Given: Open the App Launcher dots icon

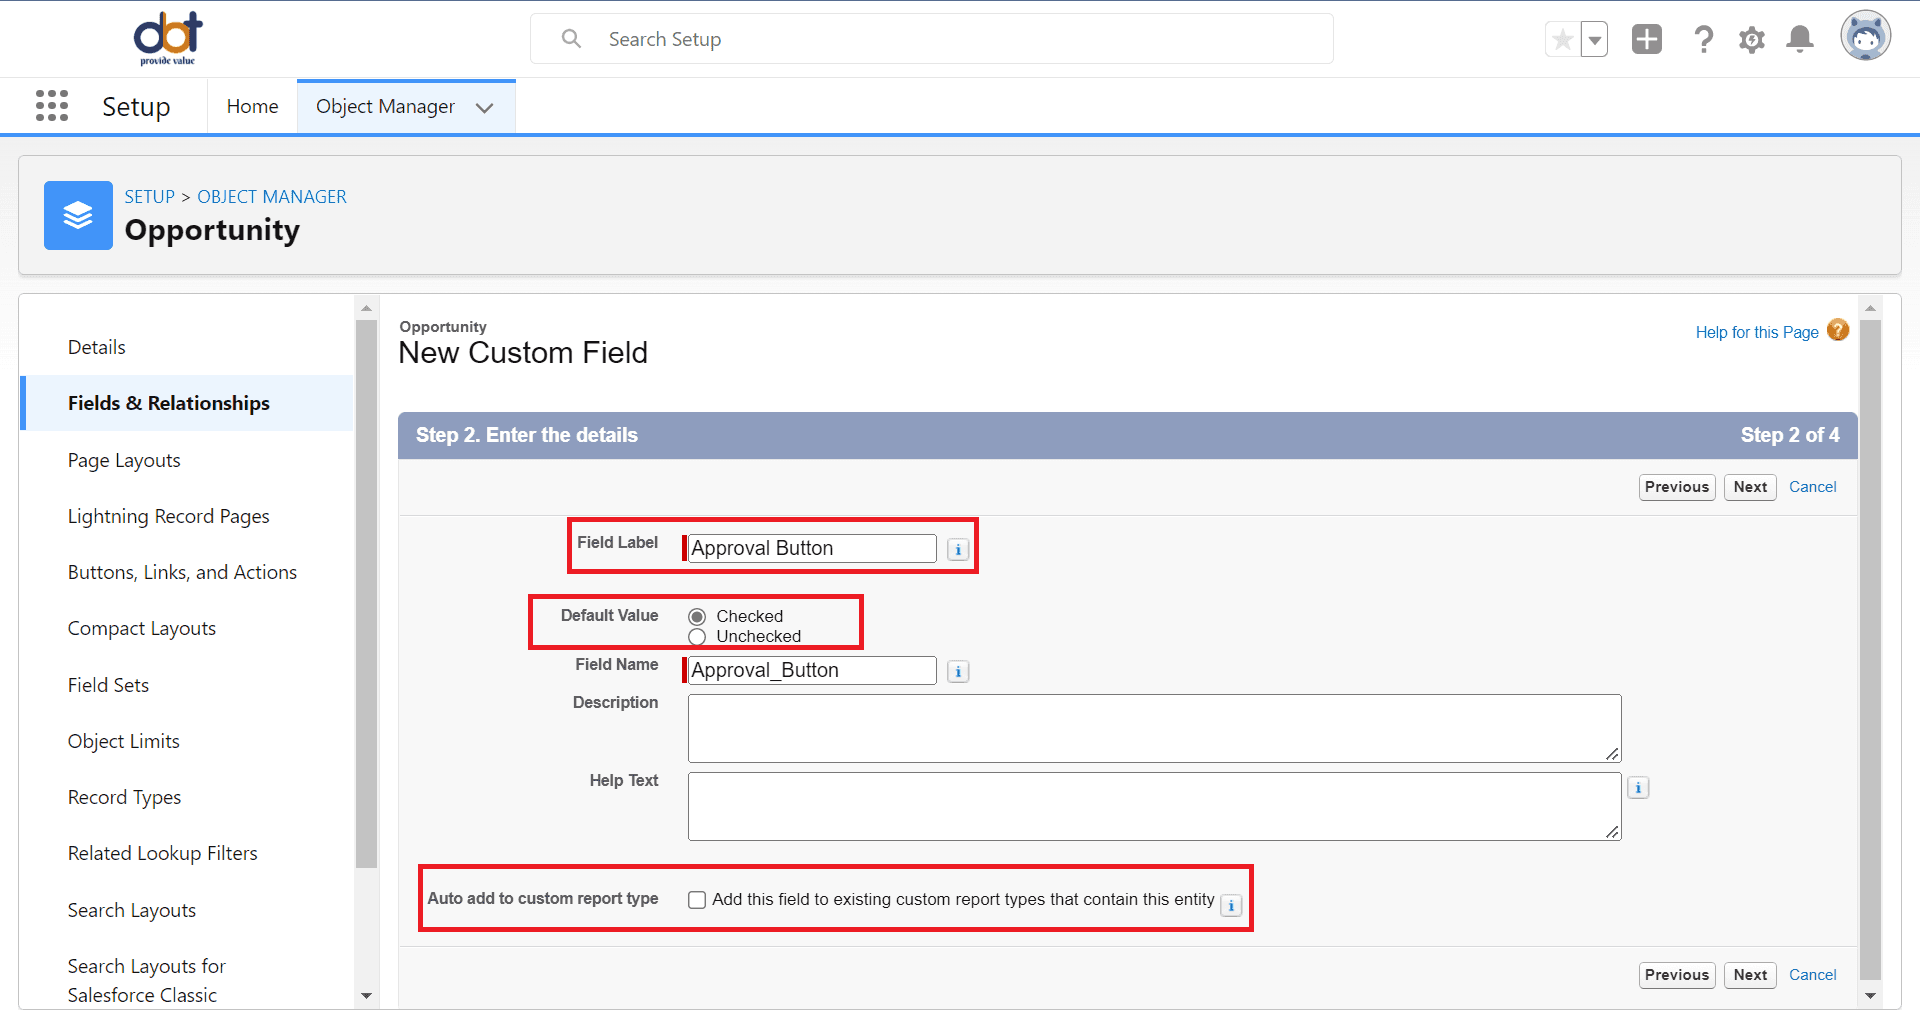Looking at the screenshot, I should (52, 105).
